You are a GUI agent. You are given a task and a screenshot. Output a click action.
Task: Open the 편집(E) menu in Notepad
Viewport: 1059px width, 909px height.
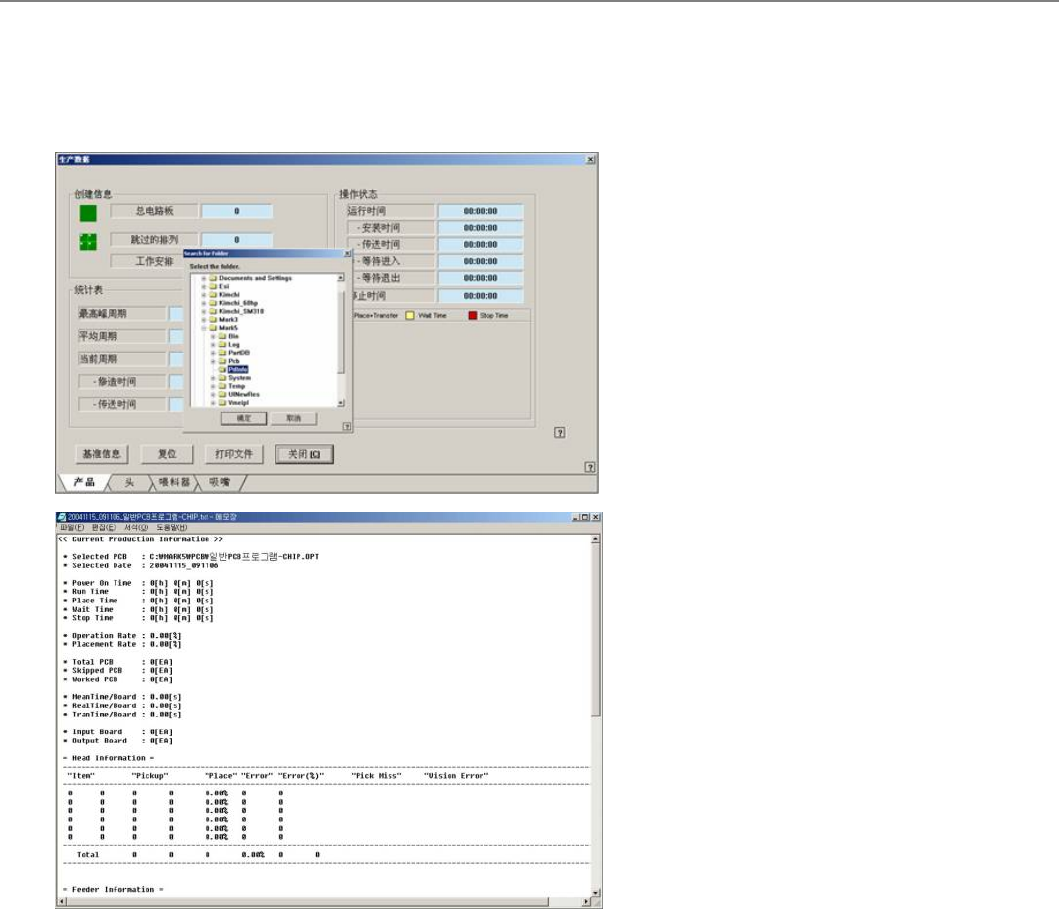103,527
